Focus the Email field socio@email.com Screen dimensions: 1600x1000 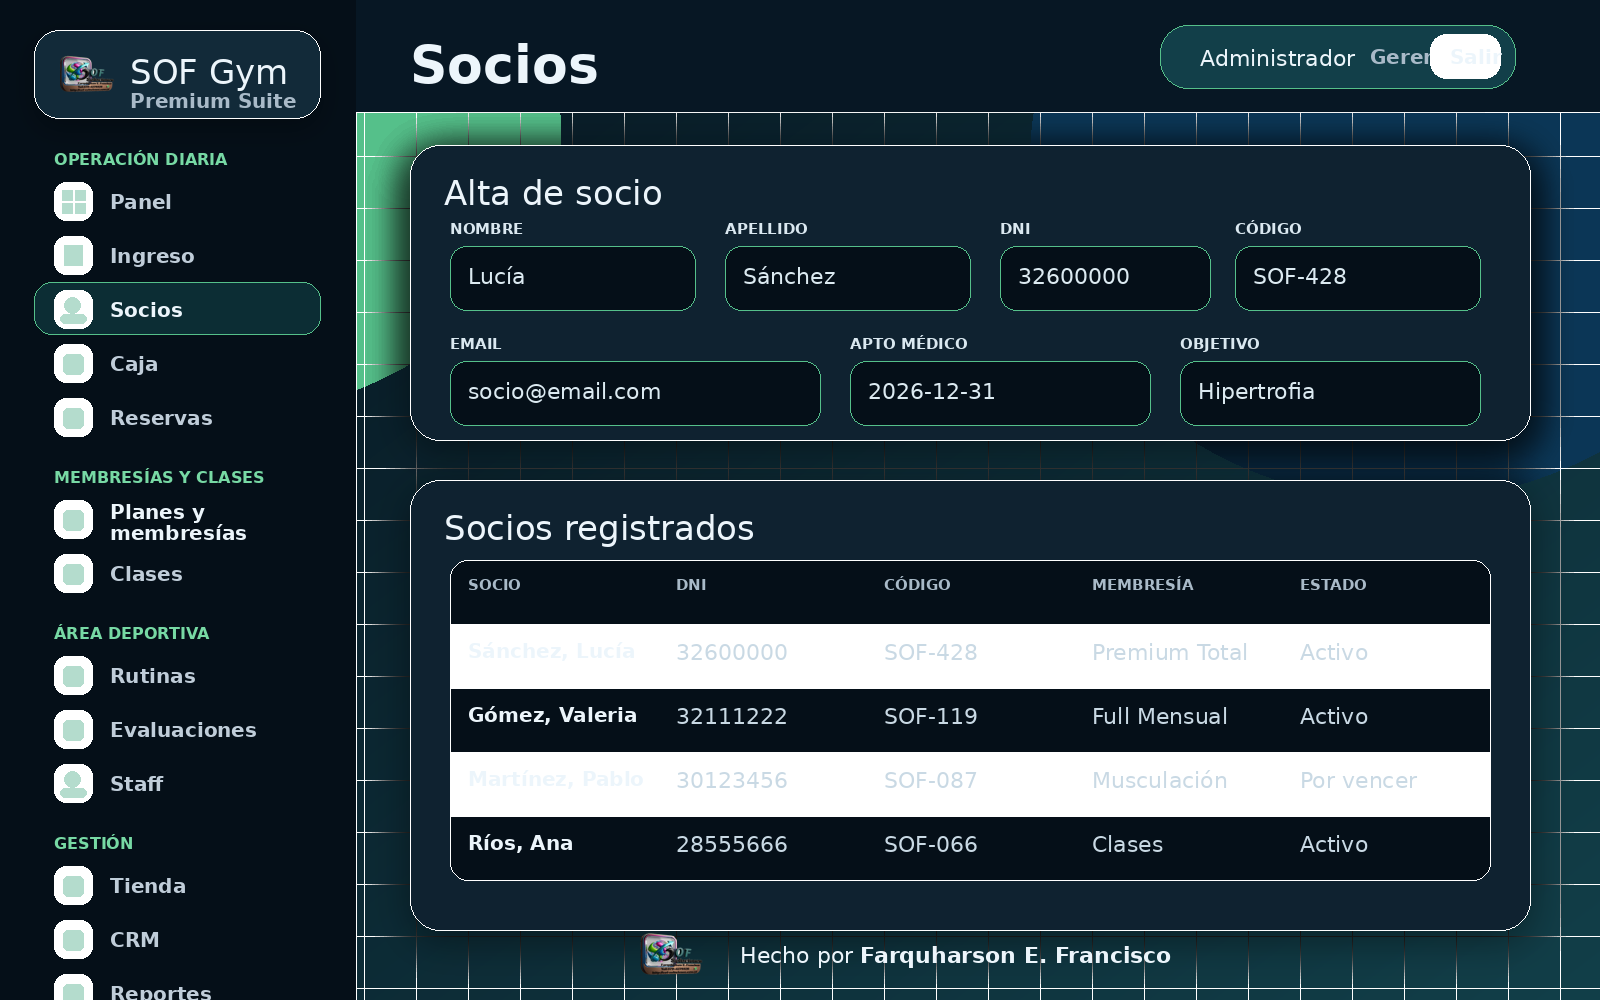pos(635,393)
